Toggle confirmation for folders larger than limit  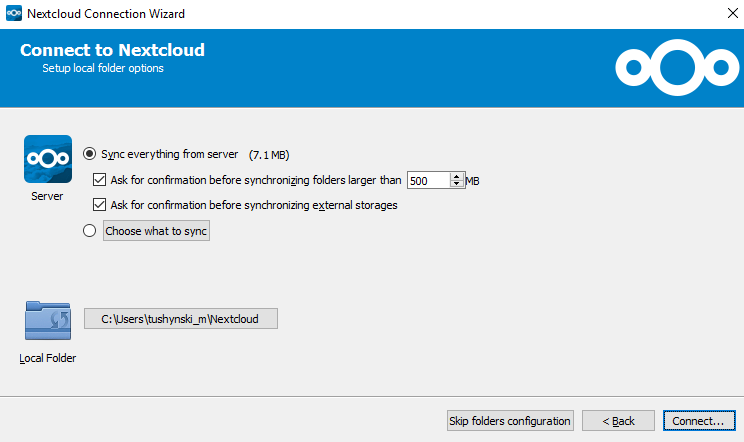coord(99,180)
